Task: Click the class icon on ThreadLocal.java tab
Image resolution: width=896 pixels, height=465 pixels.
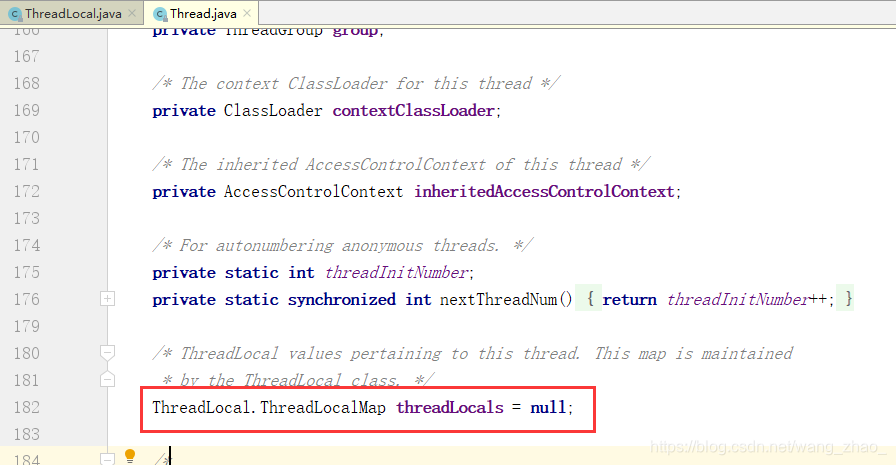Action: click(15, 14)
